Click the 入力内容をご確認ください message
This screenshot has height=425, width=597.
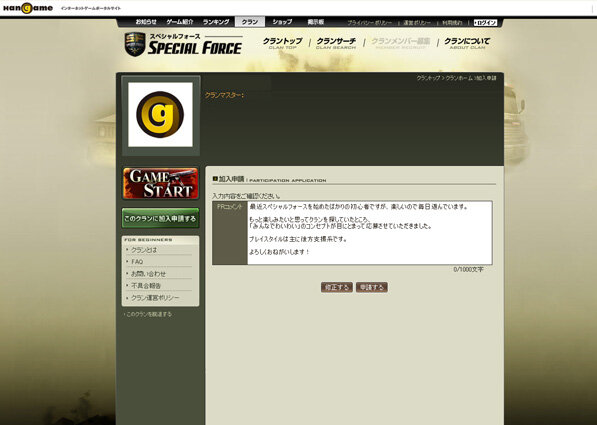pos(246,196)
